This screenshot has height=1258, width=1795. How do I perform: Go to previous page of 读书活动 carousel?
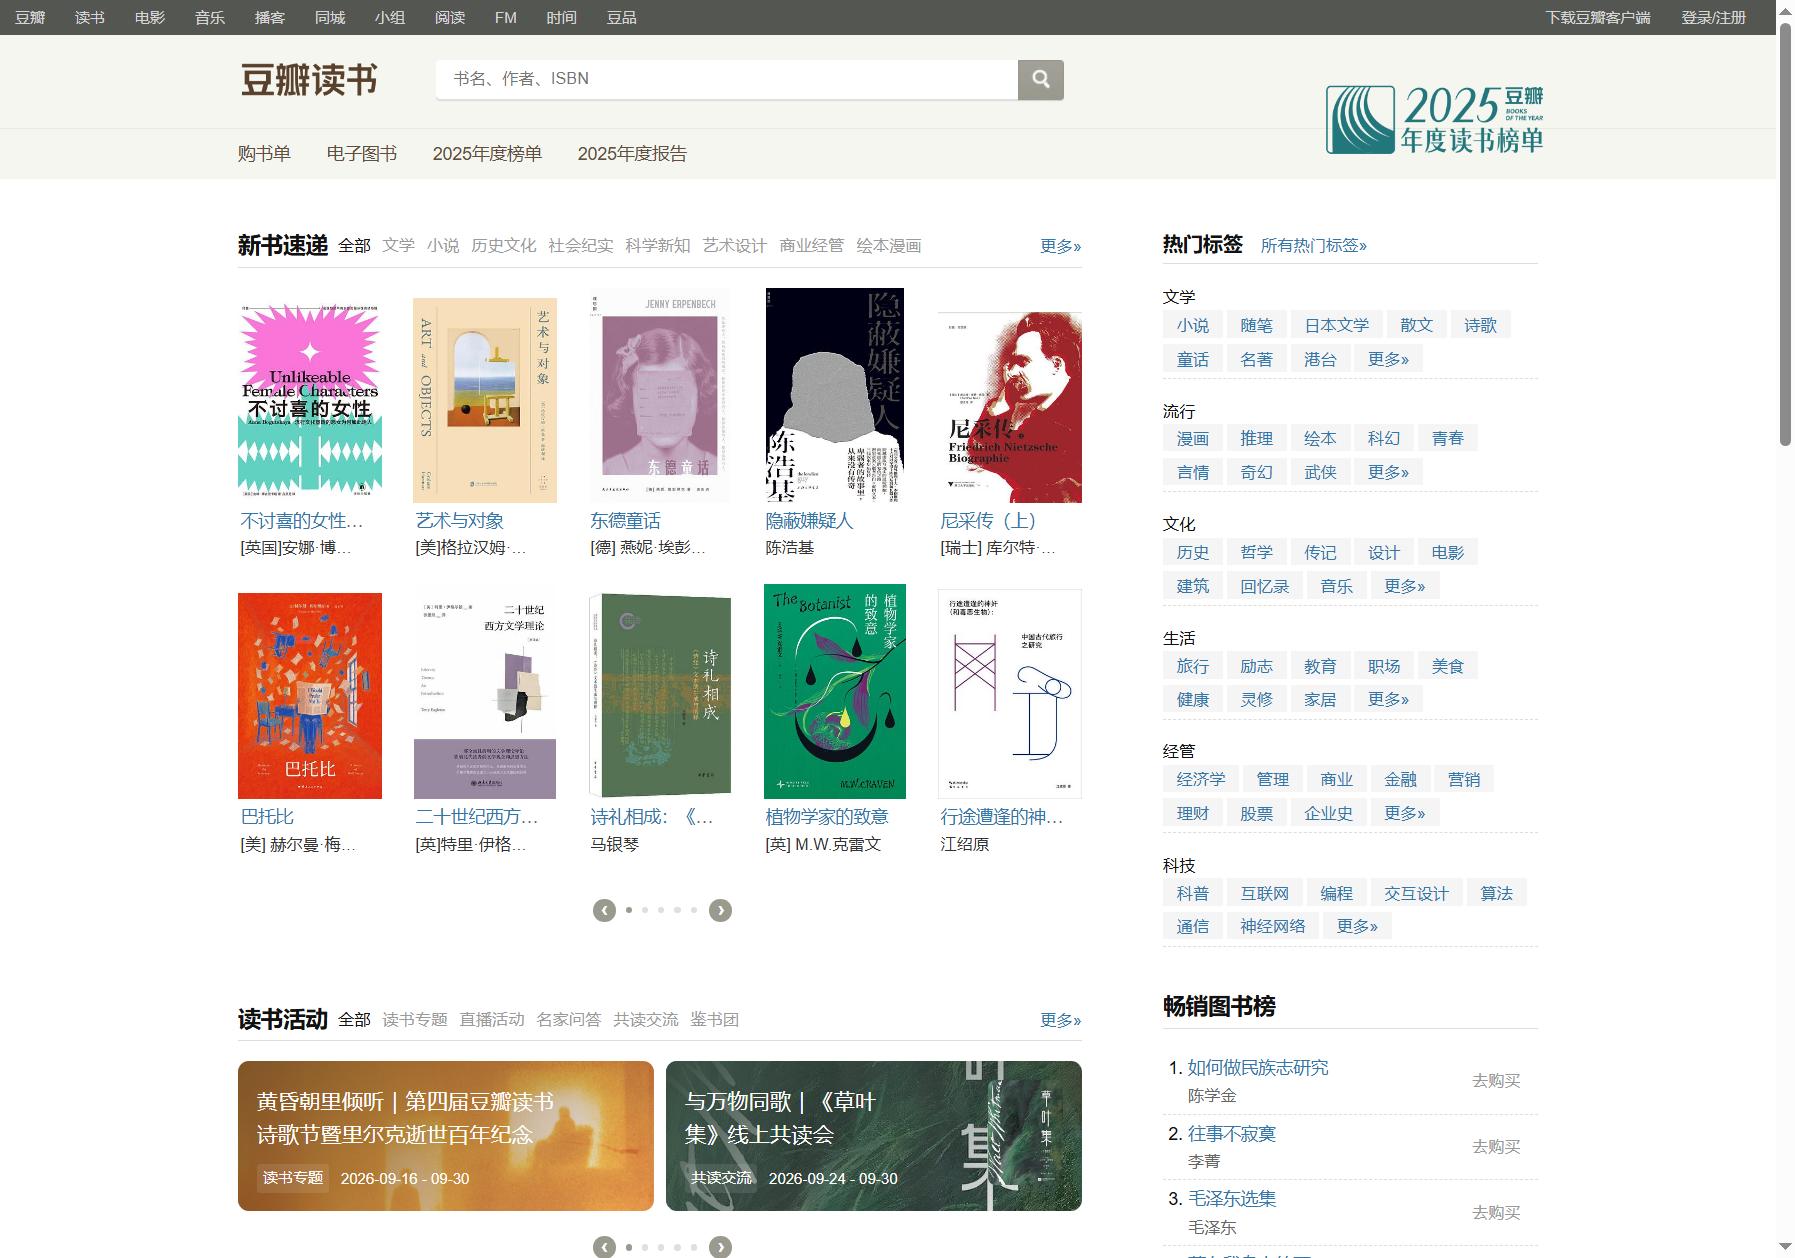click(x=604, y=1247)
